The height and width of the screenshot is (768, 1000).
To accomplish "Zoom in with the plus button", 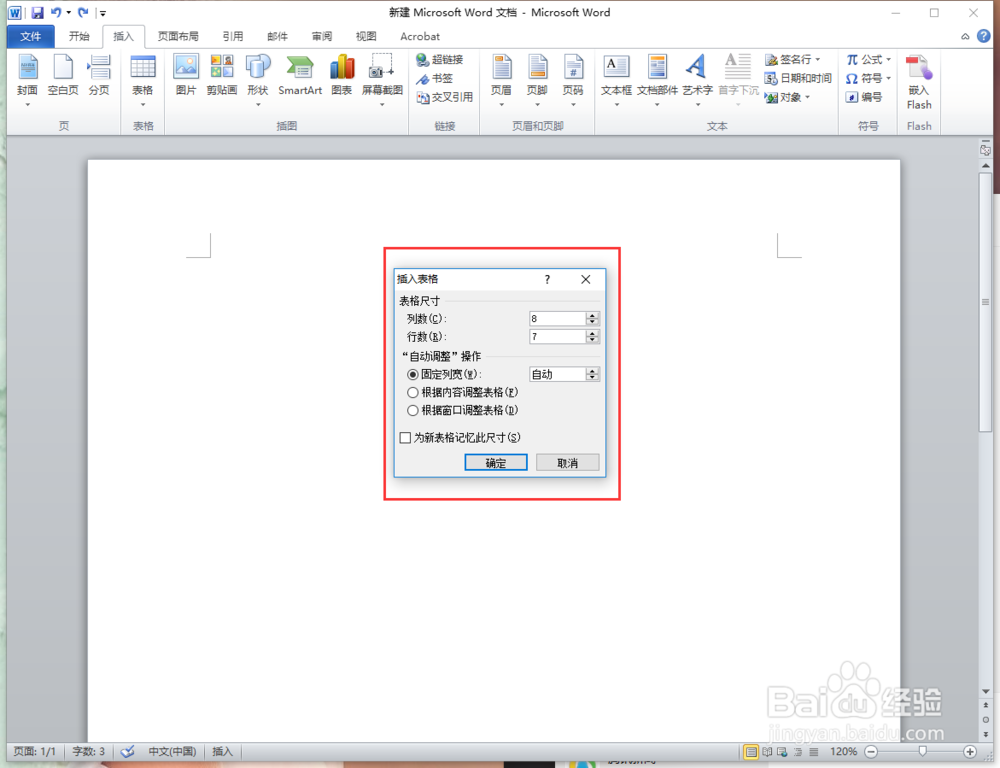I will coord(970,752).
